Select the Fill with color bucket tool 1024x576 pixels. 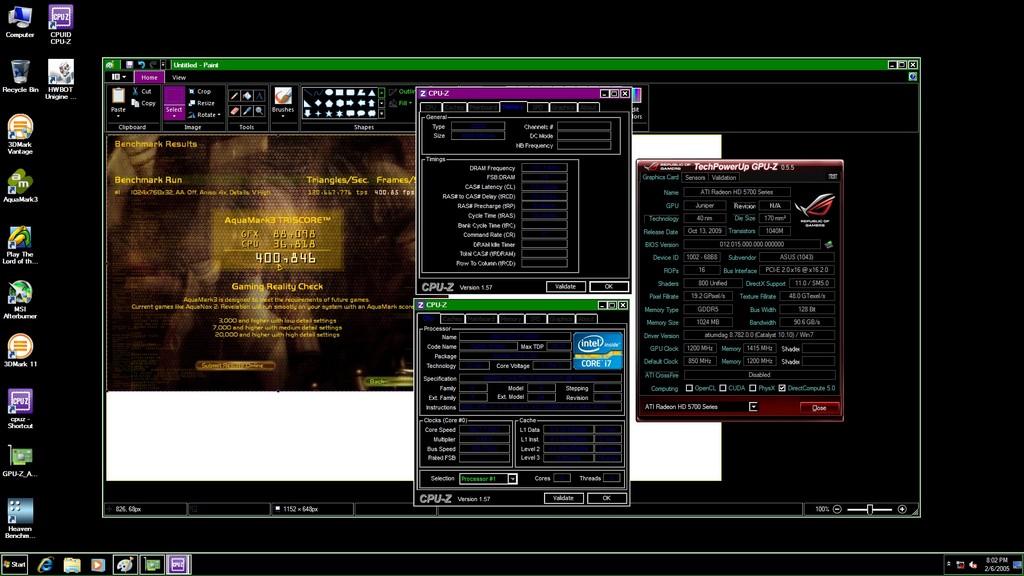(247, 96)
